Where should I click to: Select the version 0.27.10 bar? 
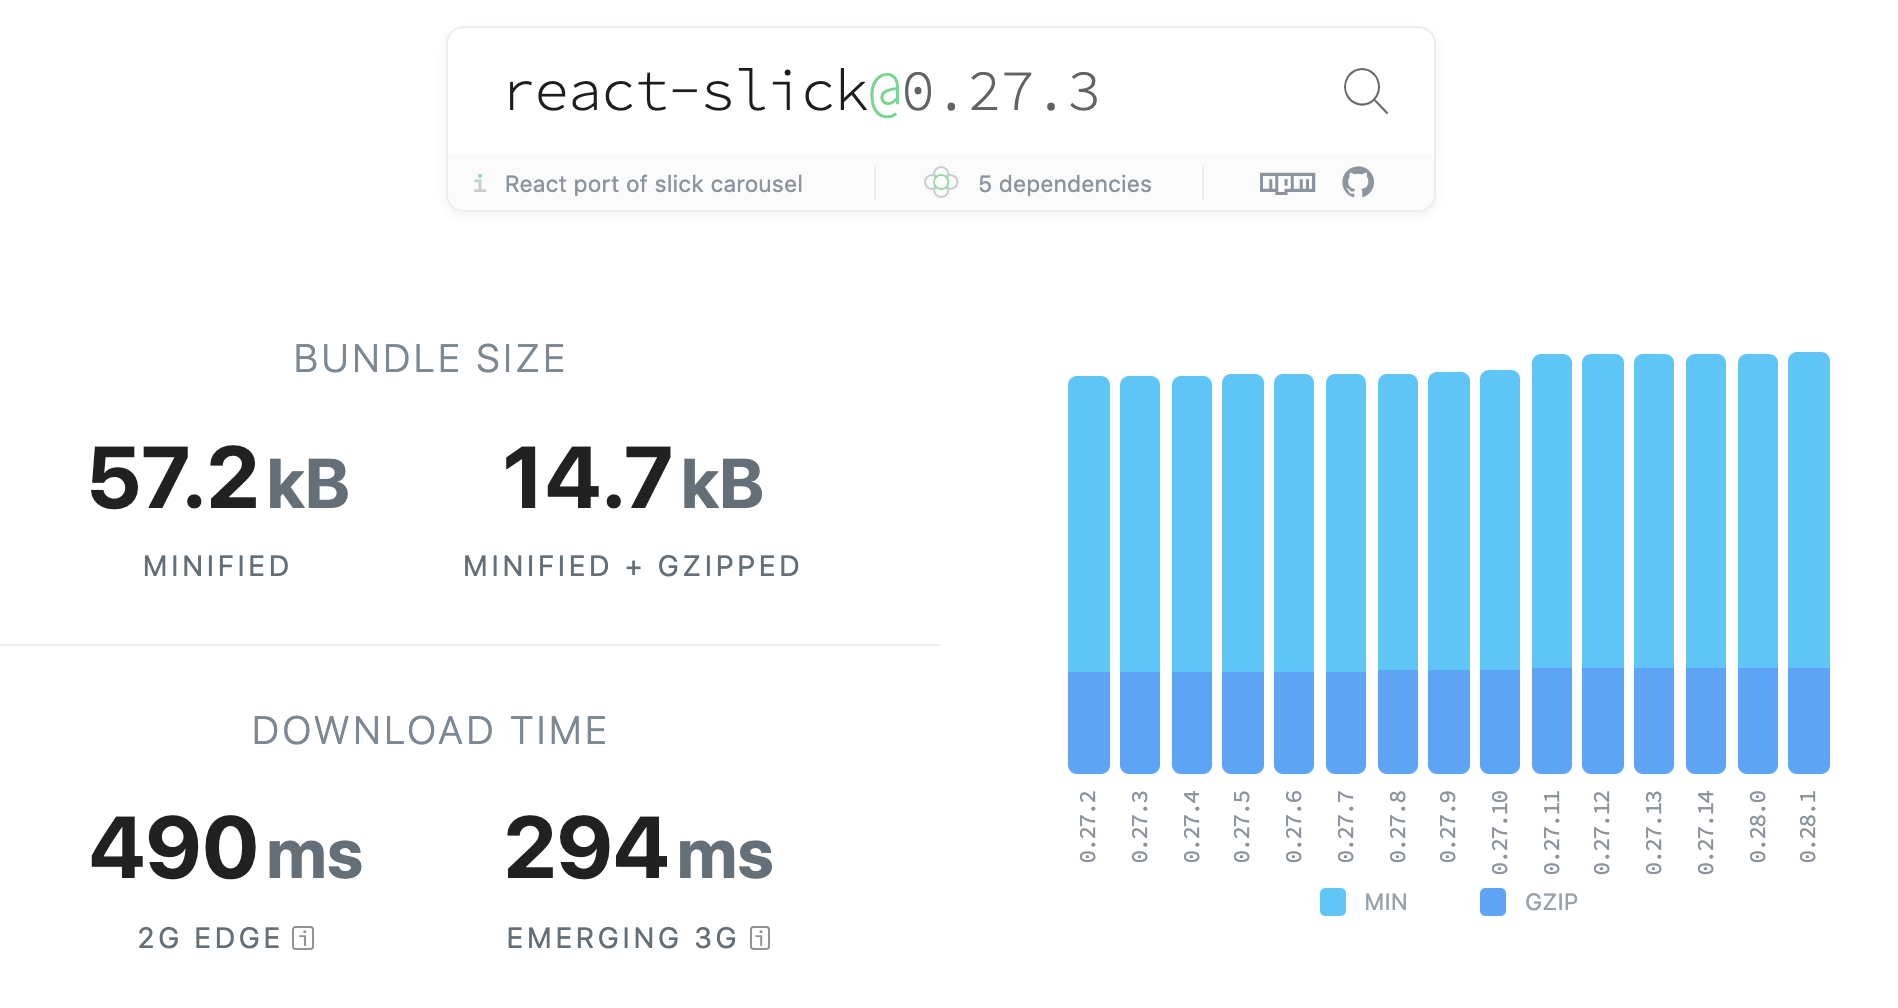pyautogui.click(x=1500, y=572)
